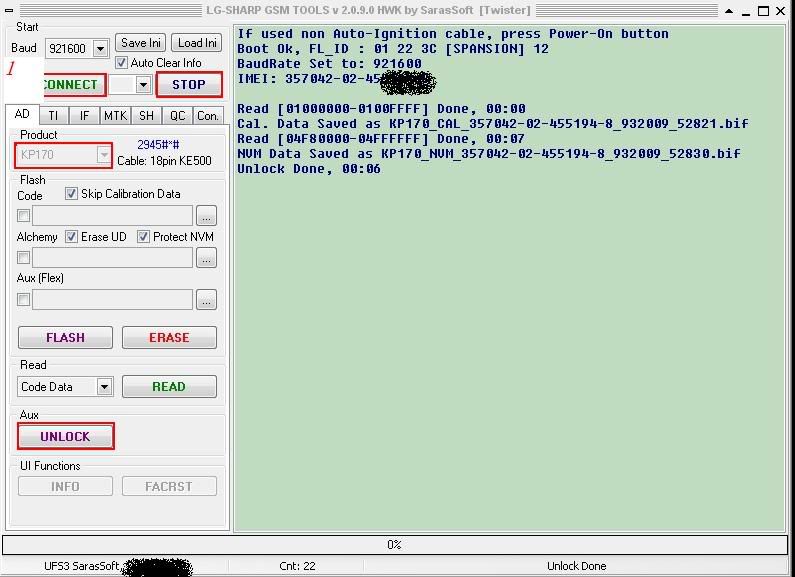Uncheck Skip Calibration Data
This screenshot has width=795, height=577.
point(71,194)
